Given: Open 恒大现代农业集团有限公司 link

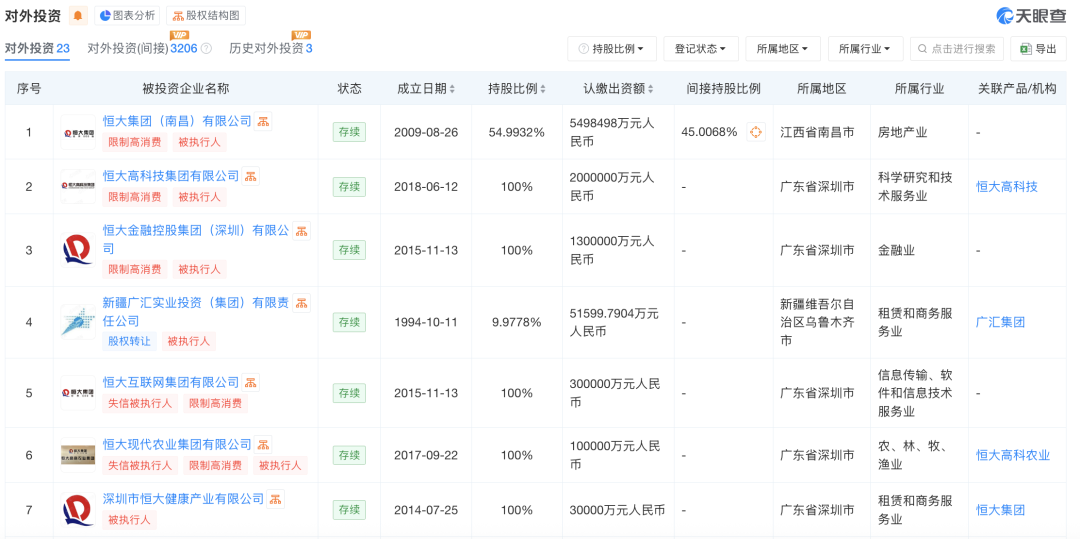Looking at the screenshot, I should pos(177,445).
